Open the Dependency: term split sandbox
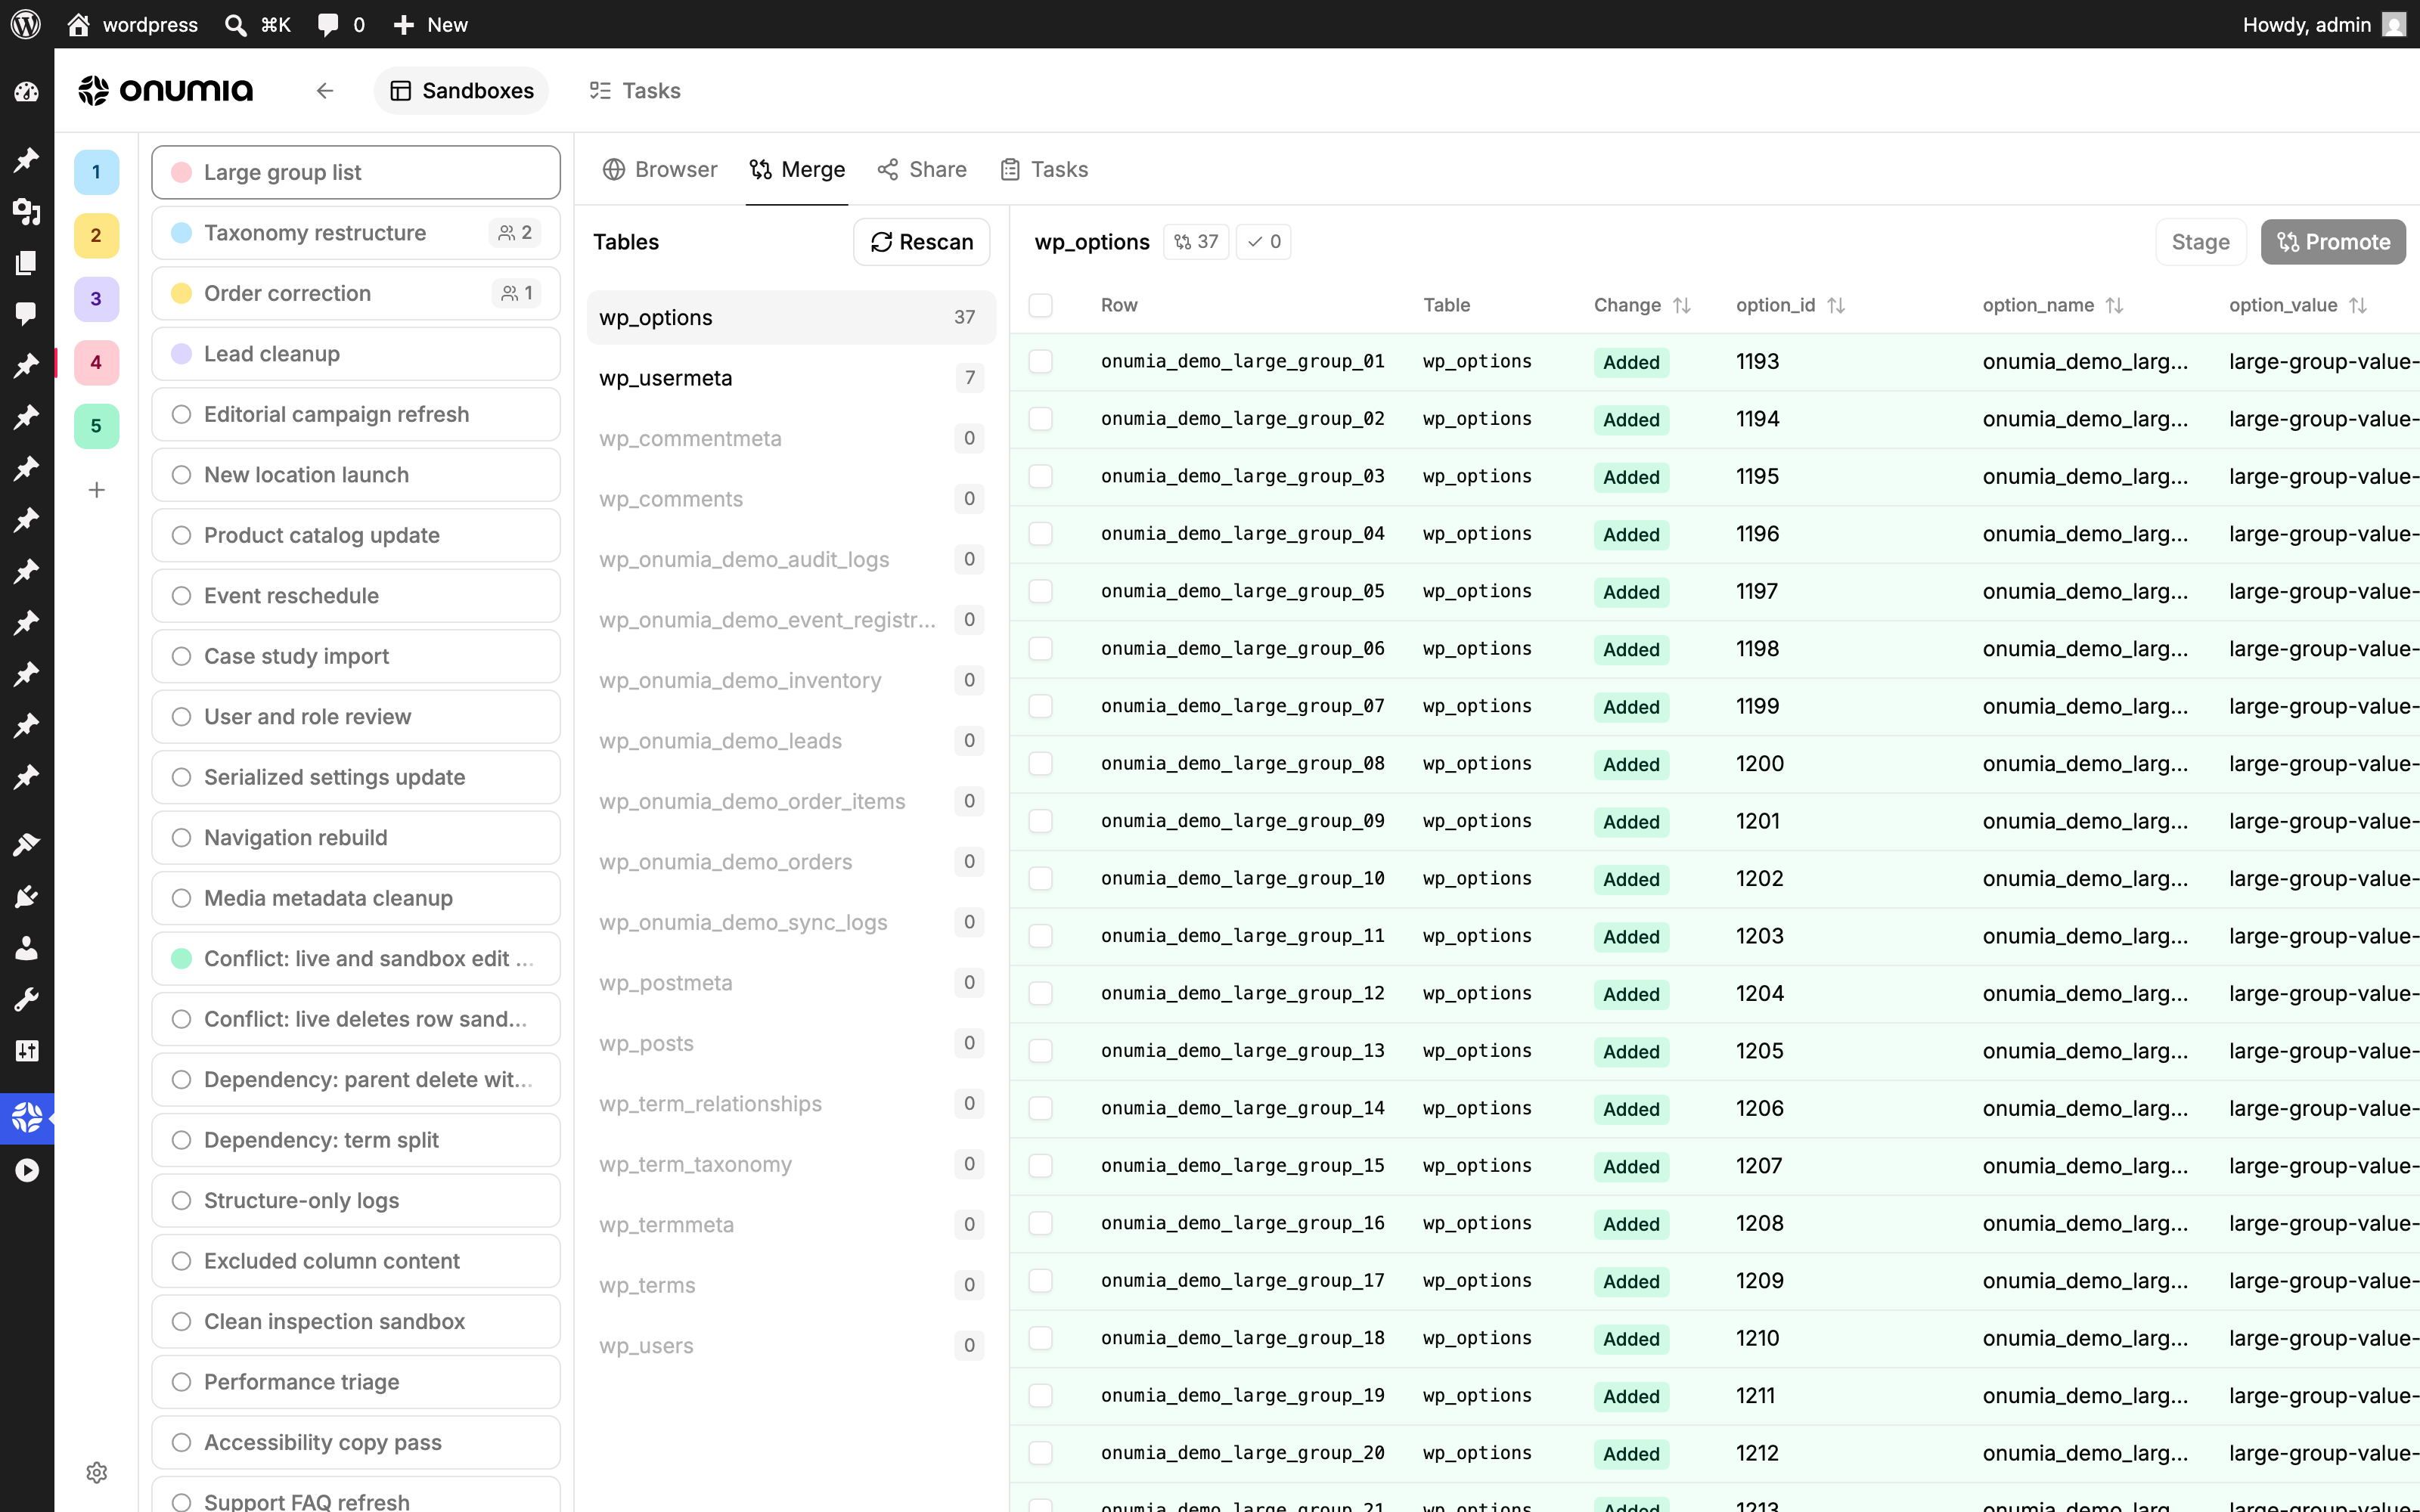 [356, 1140]
